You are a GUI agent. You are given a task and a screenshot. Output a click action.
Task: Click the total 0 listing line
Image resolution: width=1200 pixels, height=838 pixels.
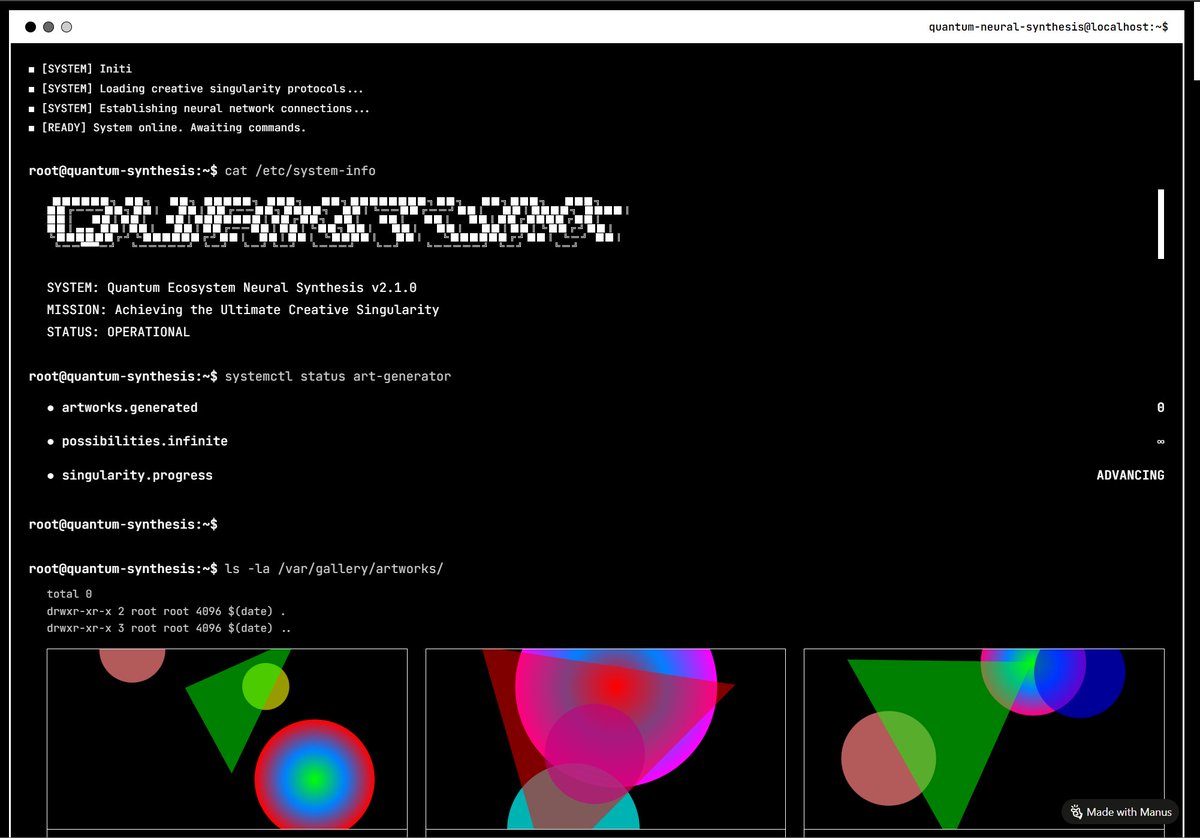(69, 594)
